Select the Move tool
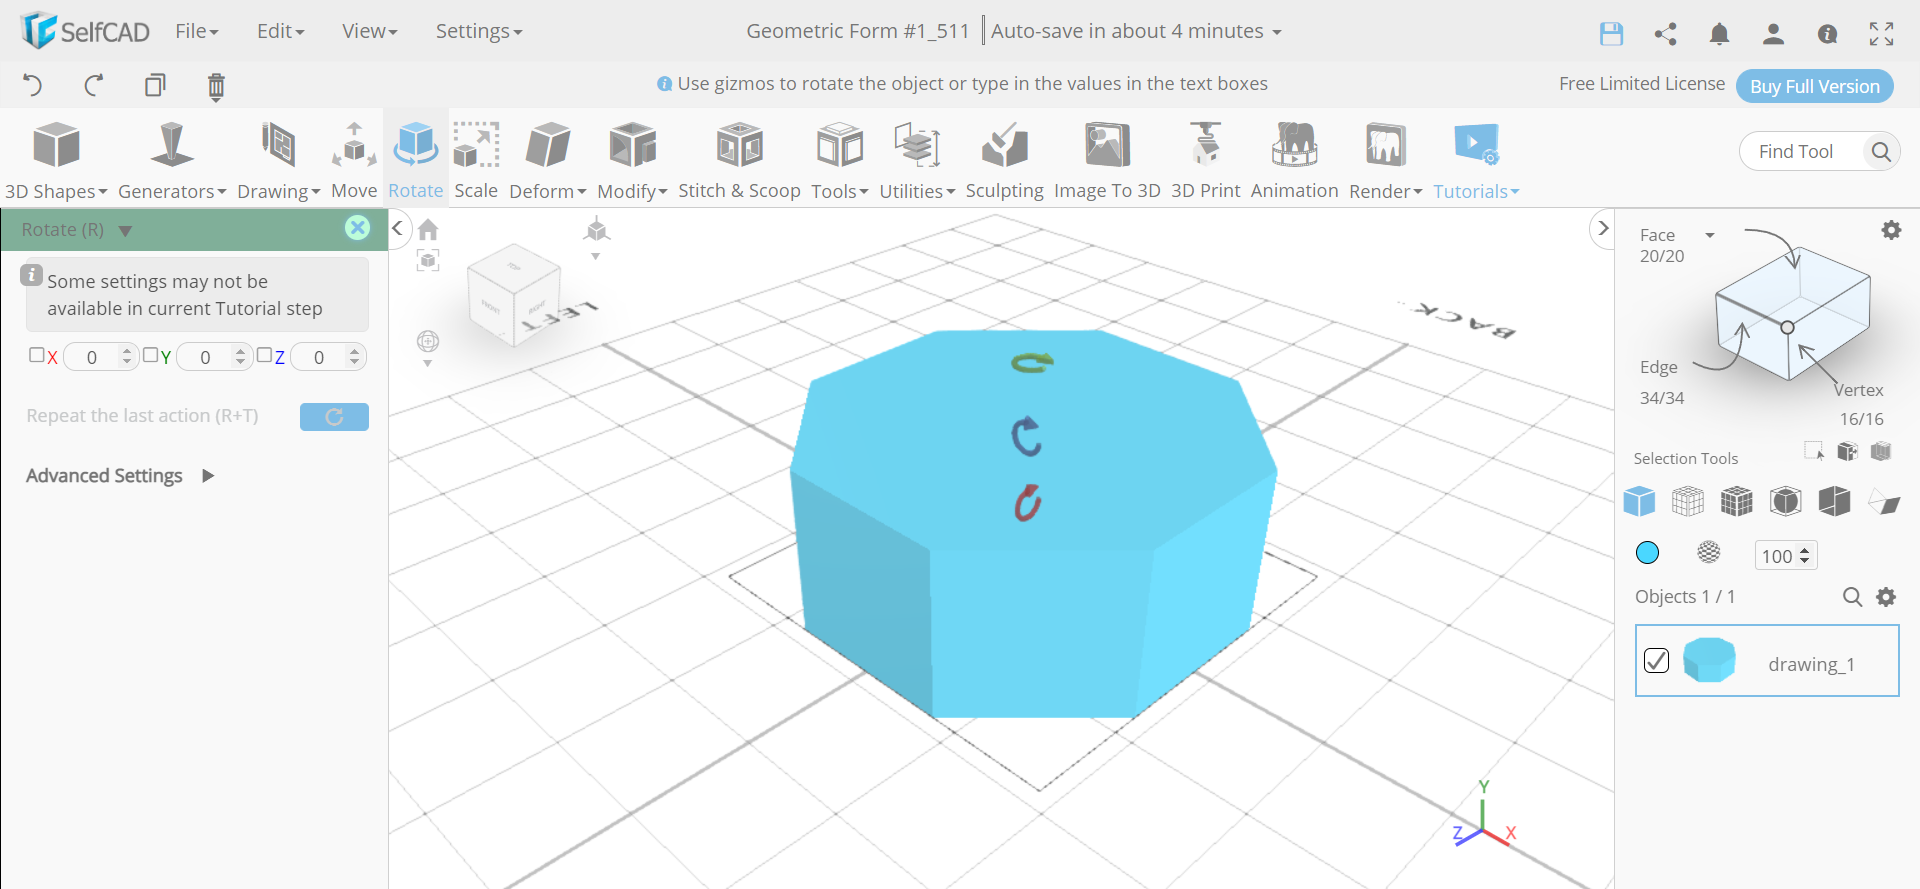The image size is (1920, 889). click(354, 160)
